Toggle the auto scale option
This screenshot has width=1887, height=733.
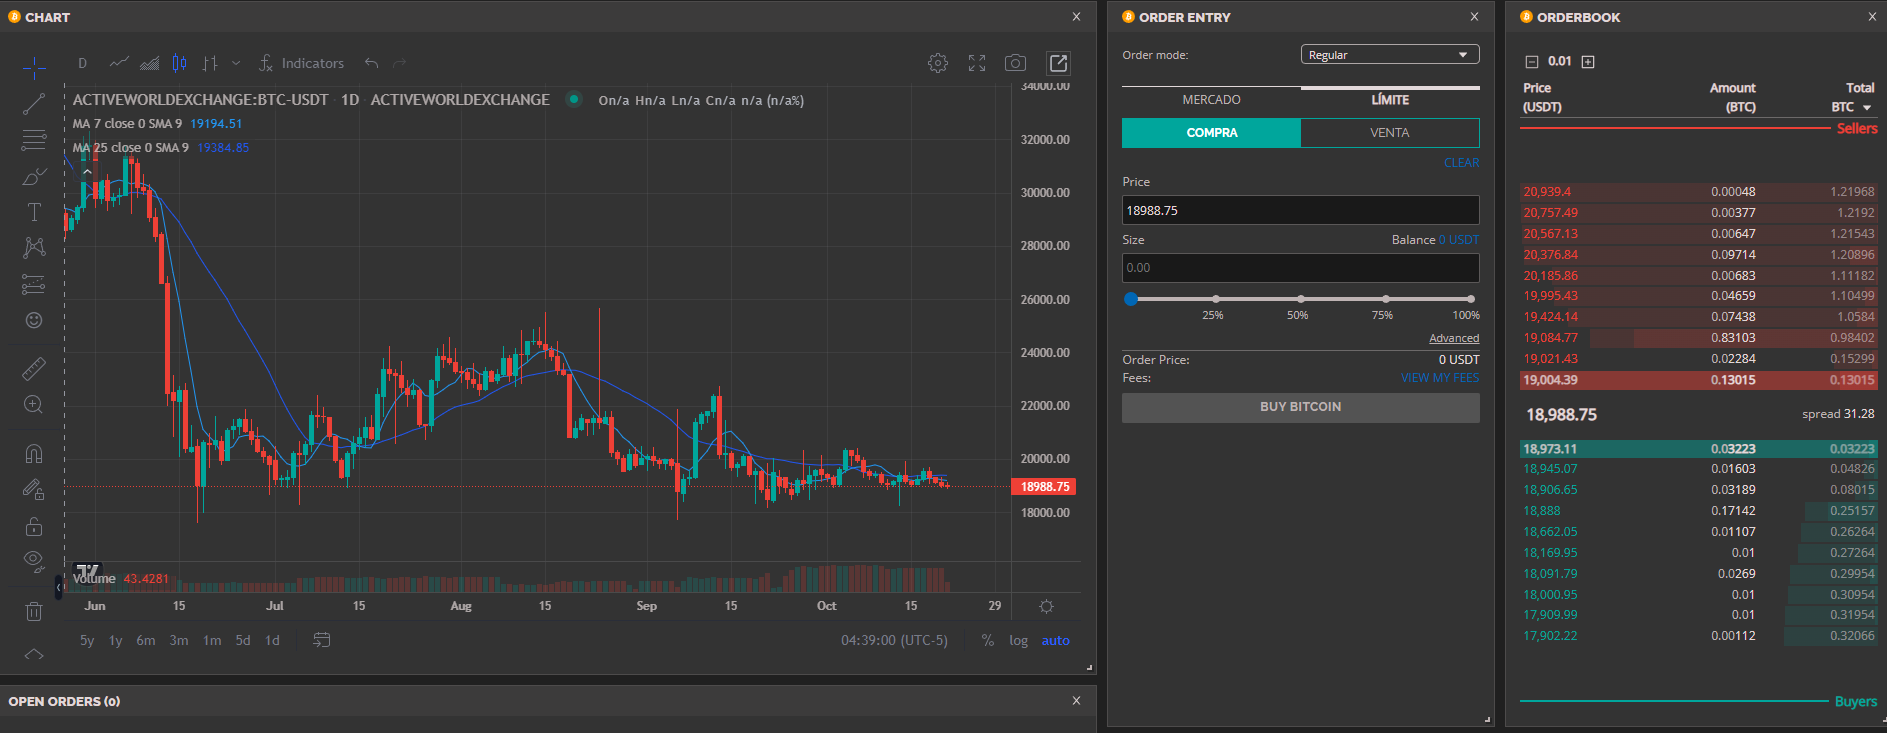coord(1055,640)
